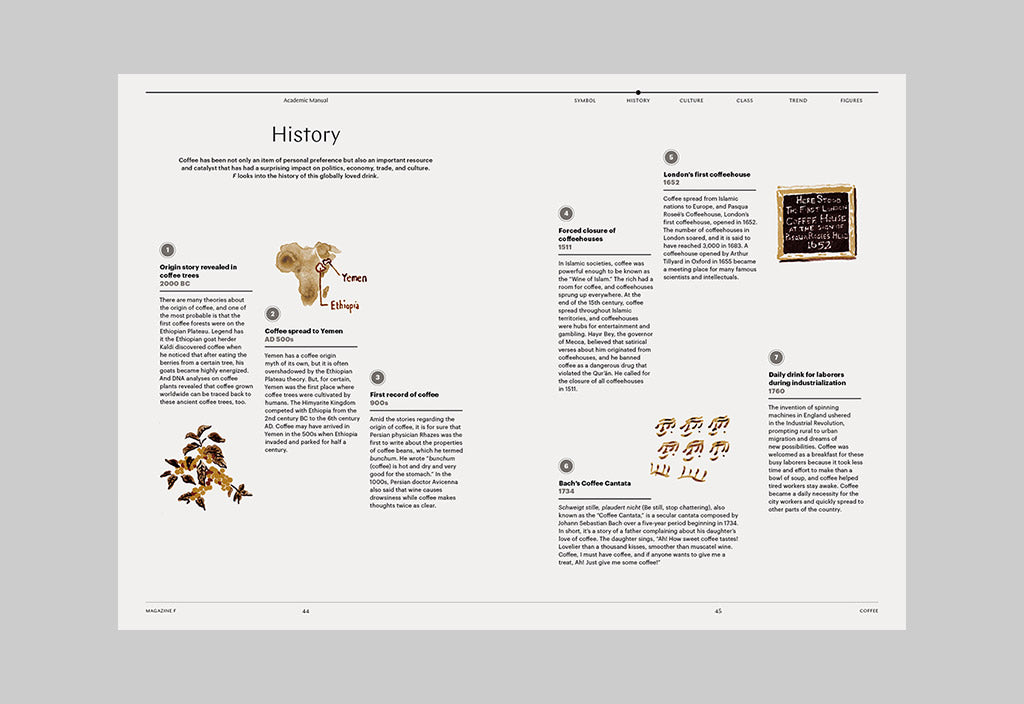Go to the TREND section in the header
Viewport: 1024px width, 704px height.
click(x=797, y=100)
